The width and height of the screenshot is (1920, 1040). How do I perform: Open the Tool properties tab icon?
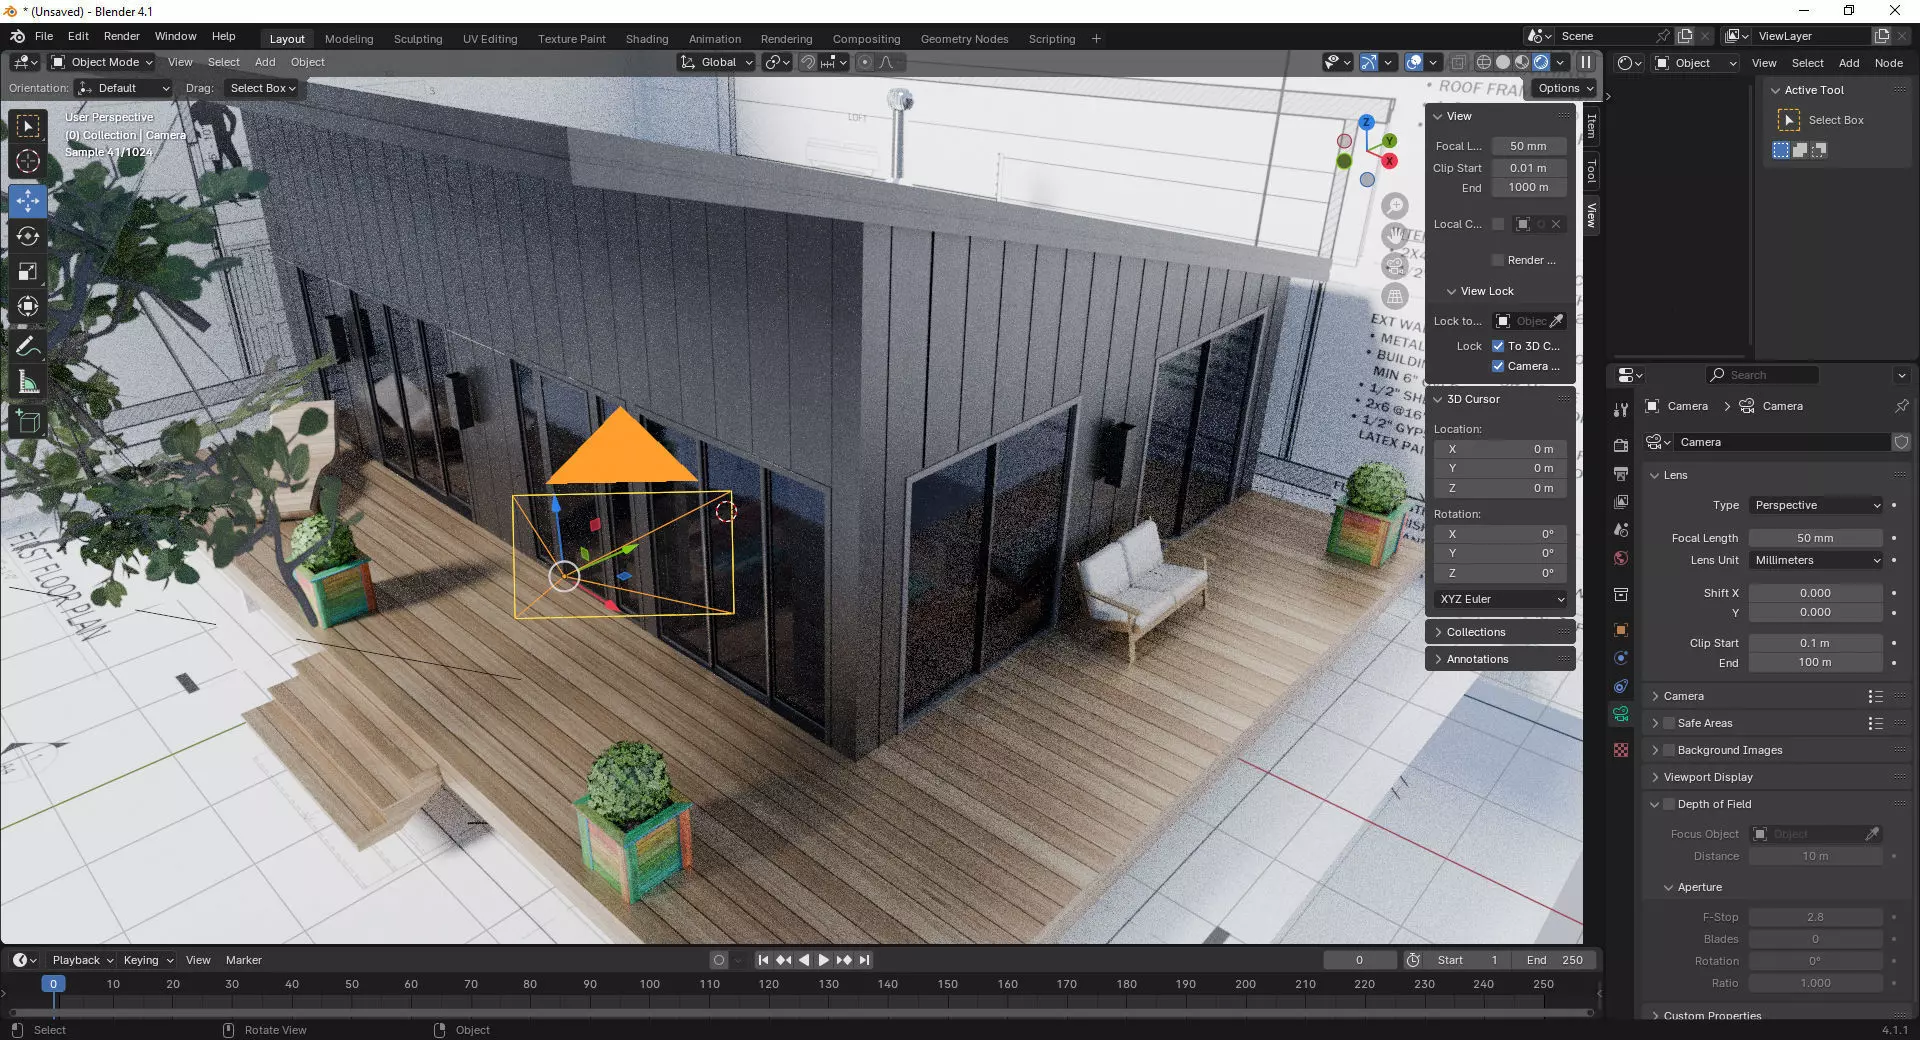(x=1621, y=409)
